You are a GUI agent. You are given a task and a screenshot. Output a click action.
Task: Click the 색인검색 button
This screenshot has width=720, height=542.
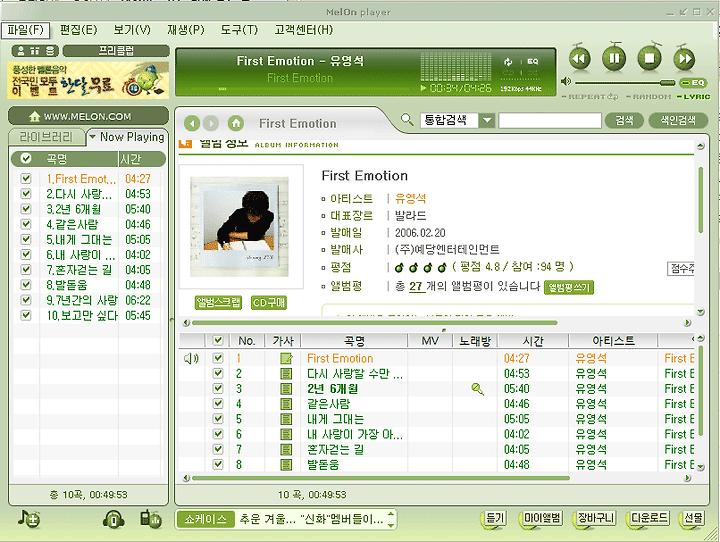point(678,120)
